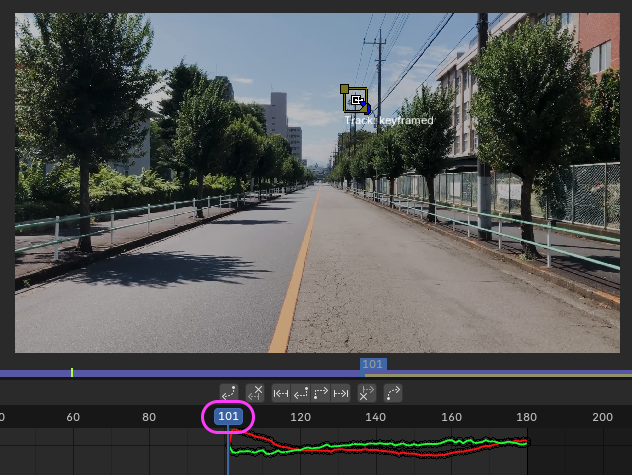Jump to frame 80 on the graph ruler
This screenshot has width=632, height=475.
pos(149,417)
